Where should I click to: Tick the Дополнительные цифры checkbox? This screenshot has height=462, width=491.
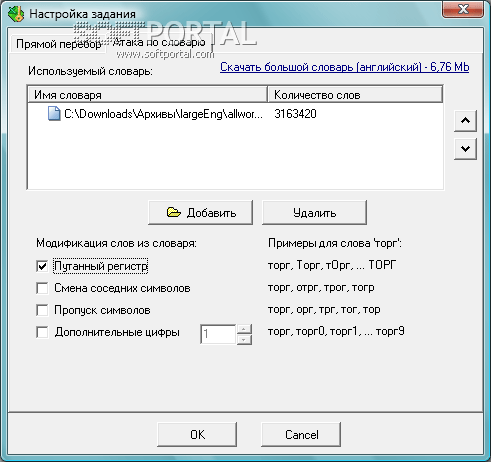42,332
